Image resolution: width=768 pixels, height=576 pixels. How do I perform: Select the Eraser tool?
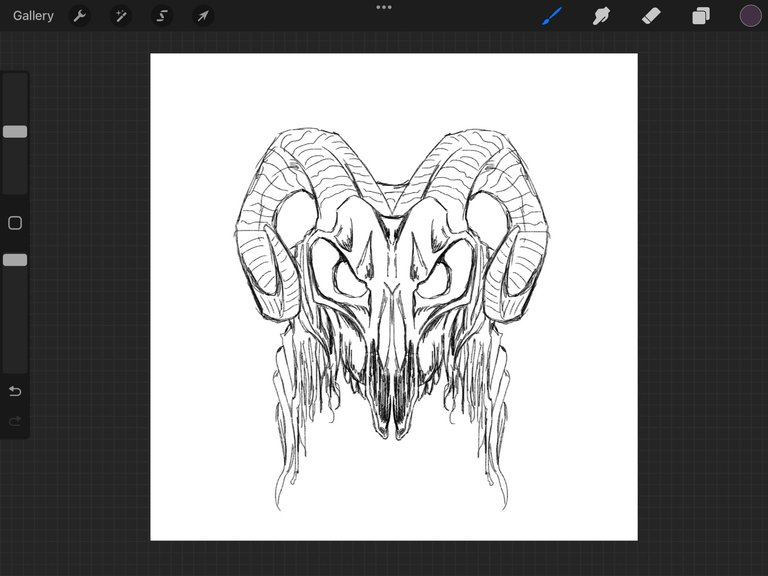pos(651,16)
